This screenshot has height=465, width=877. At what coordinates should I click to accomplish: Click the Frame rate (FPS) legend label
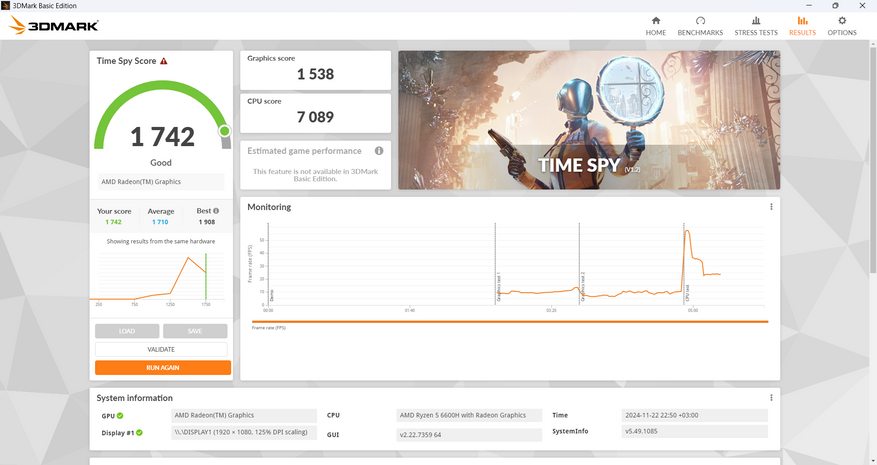pos(268,328)
